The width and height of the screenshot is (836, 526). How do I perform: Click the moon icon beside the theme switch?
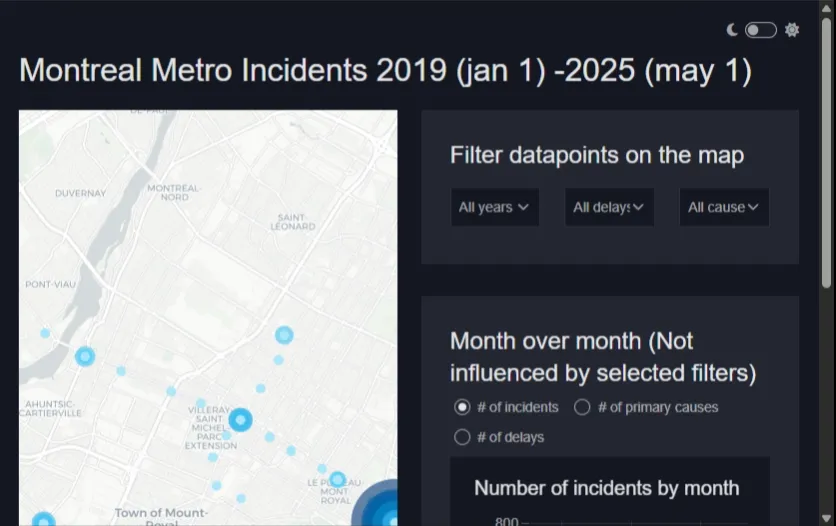point(732,30)
